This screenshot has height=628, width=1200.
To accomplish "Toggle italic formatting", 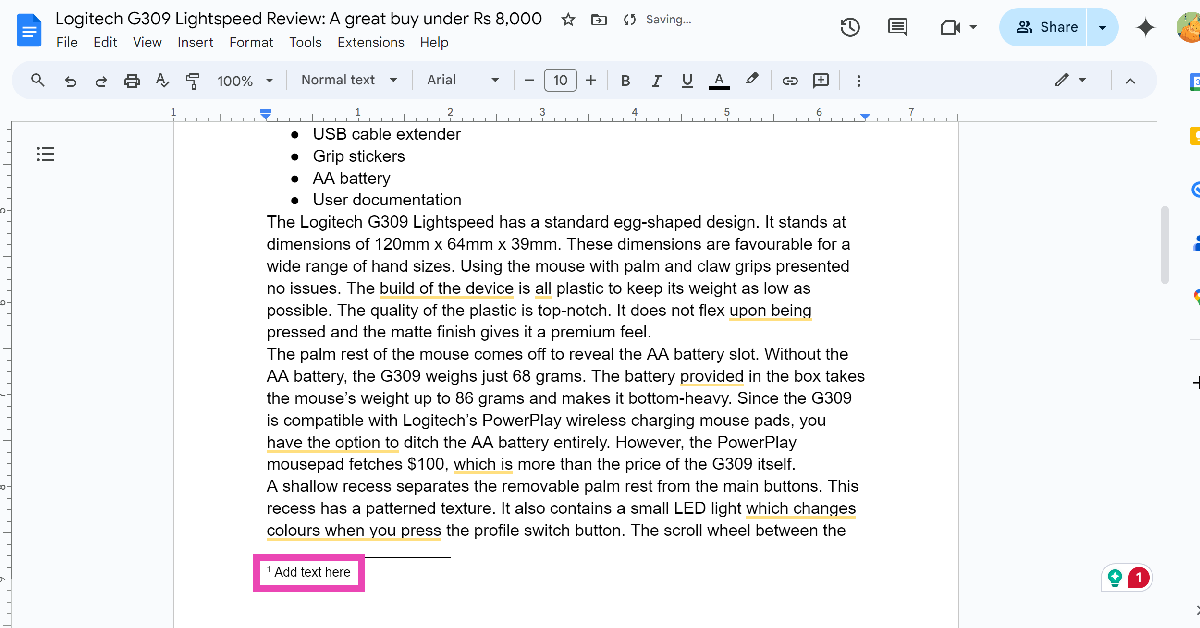I will pos(656,80).
